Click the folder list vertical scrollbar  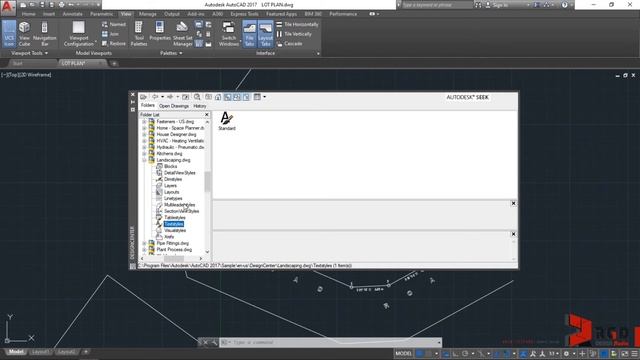[207, 181]
